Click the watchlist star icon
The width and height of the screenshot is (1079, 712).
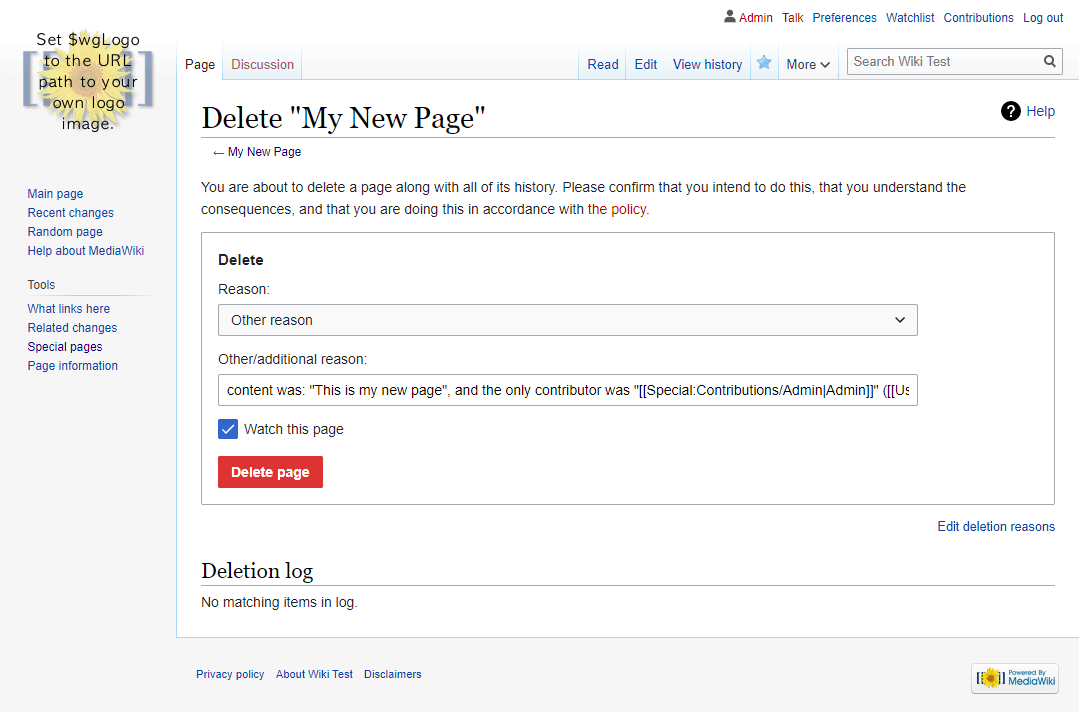point(764,63)
